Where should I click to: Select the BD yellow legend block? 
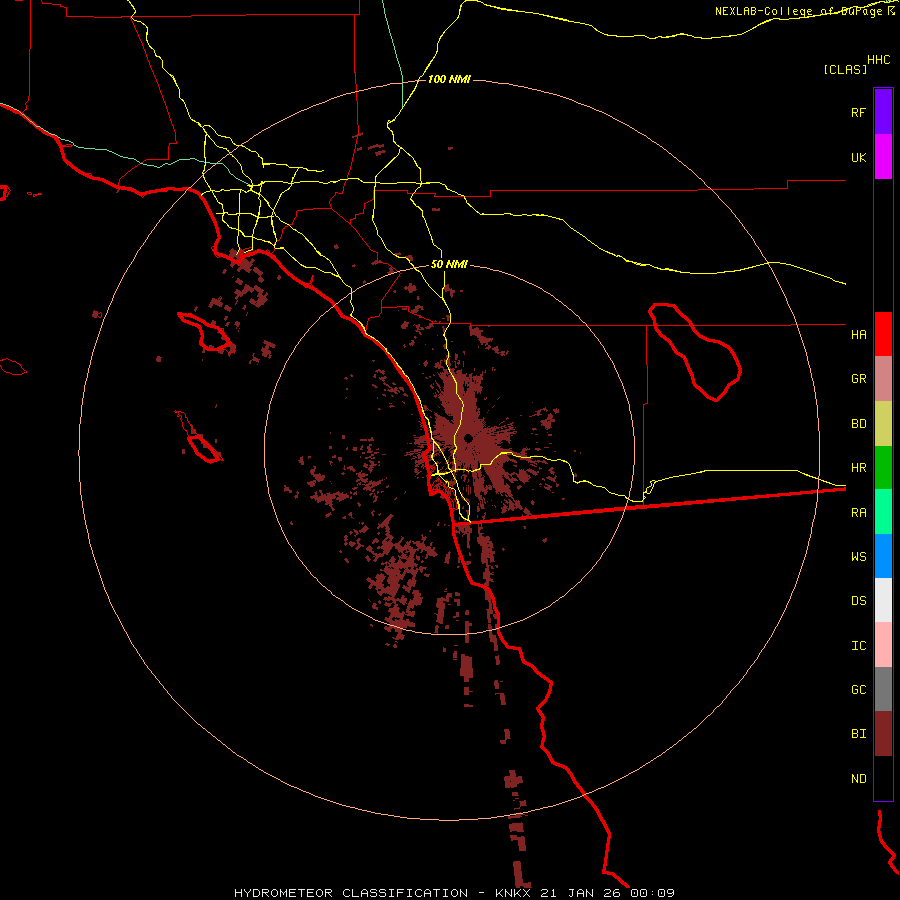coord(883,424)
